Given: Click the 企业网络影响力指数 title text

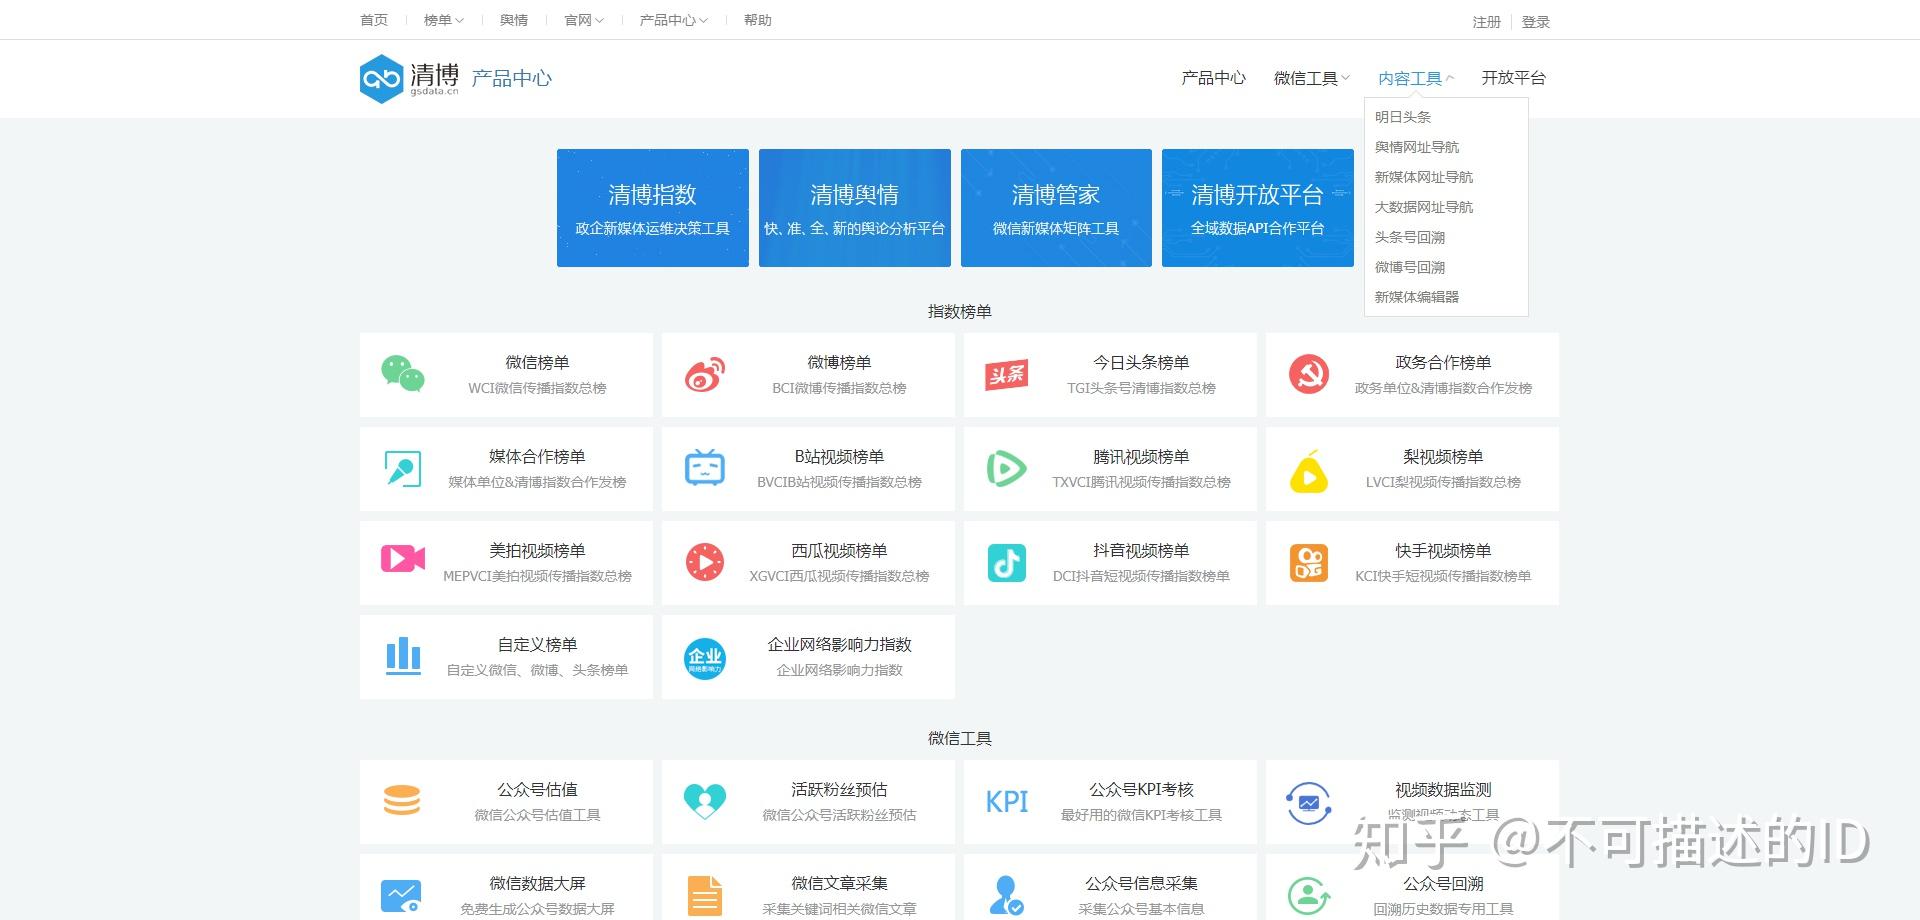Looking at the screenshot, I should point(839,644).
